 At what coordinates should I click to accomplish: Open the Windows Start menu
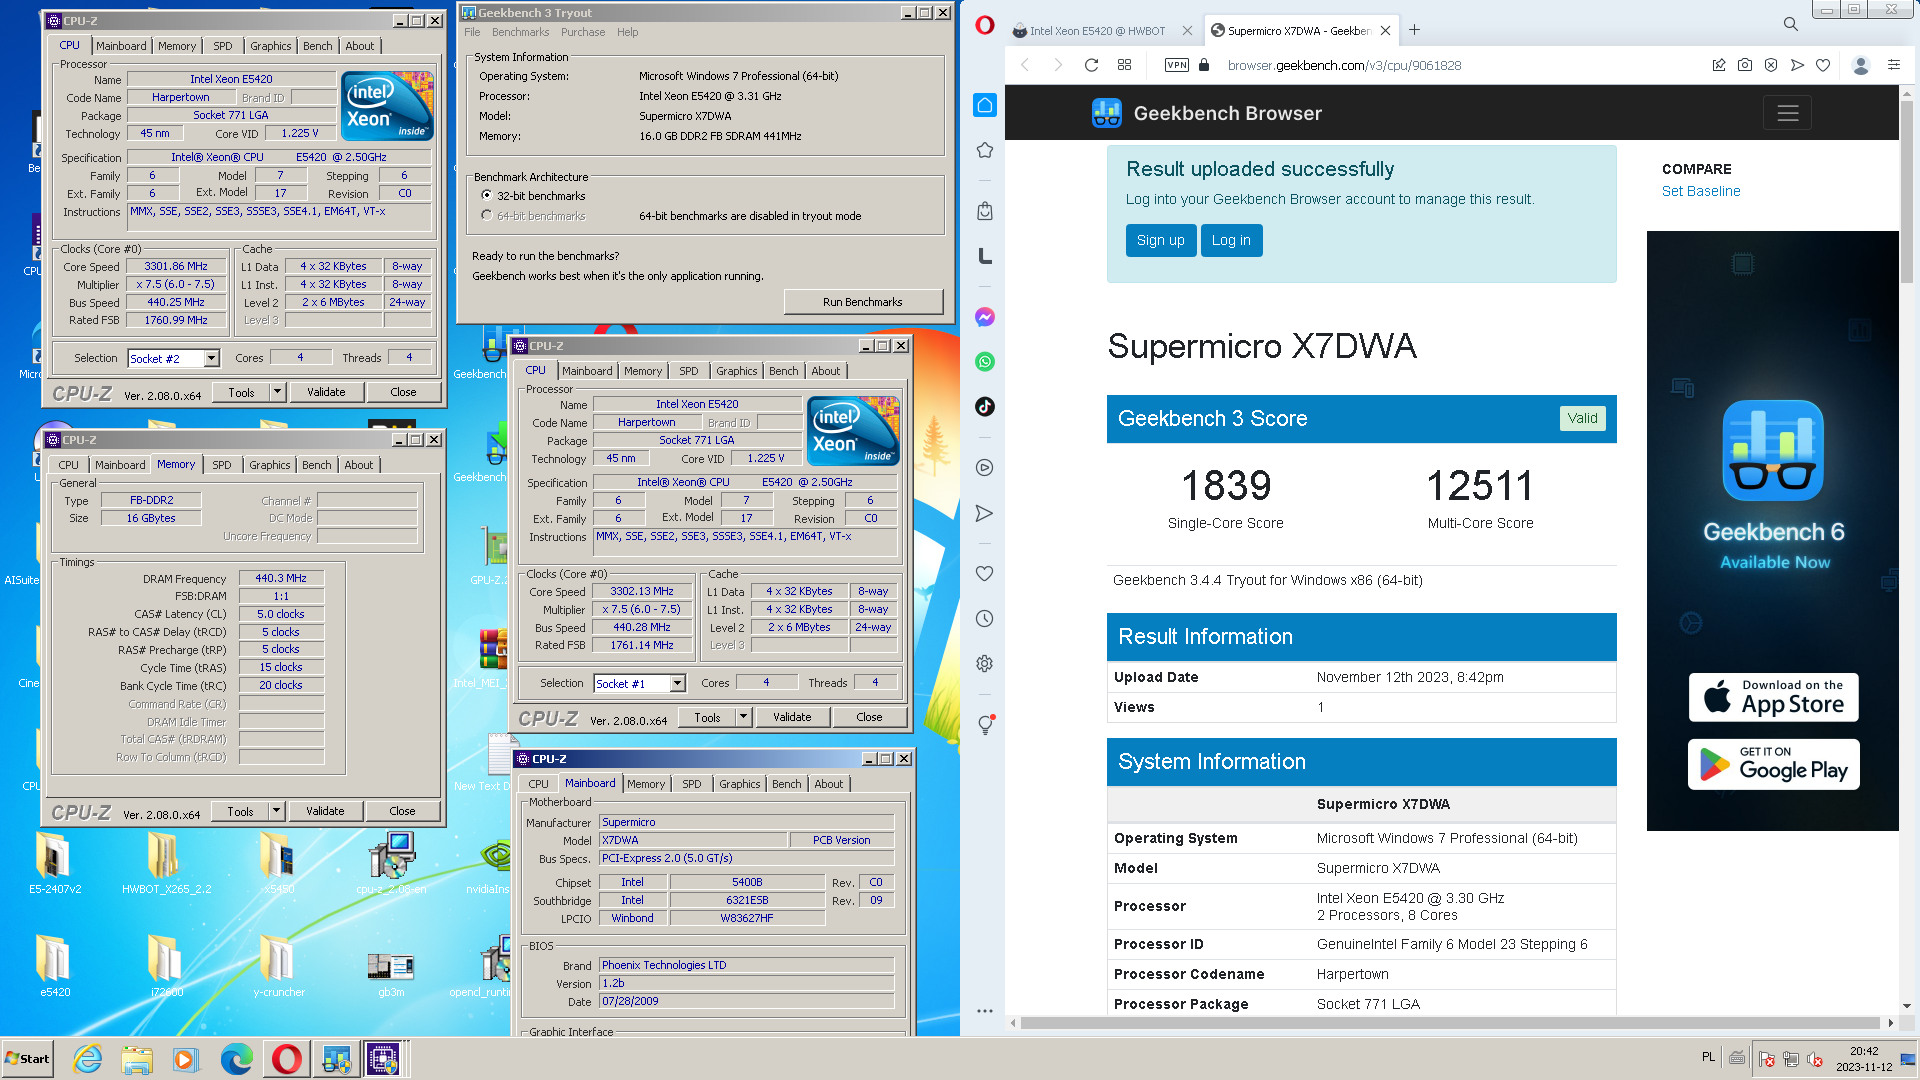click(x=27, y=1059)
